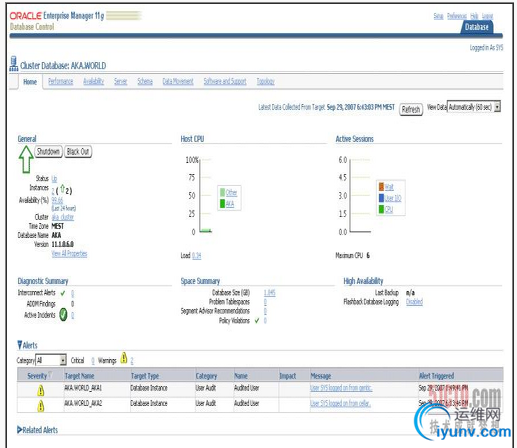Click the Refresh button

point(411,109)
